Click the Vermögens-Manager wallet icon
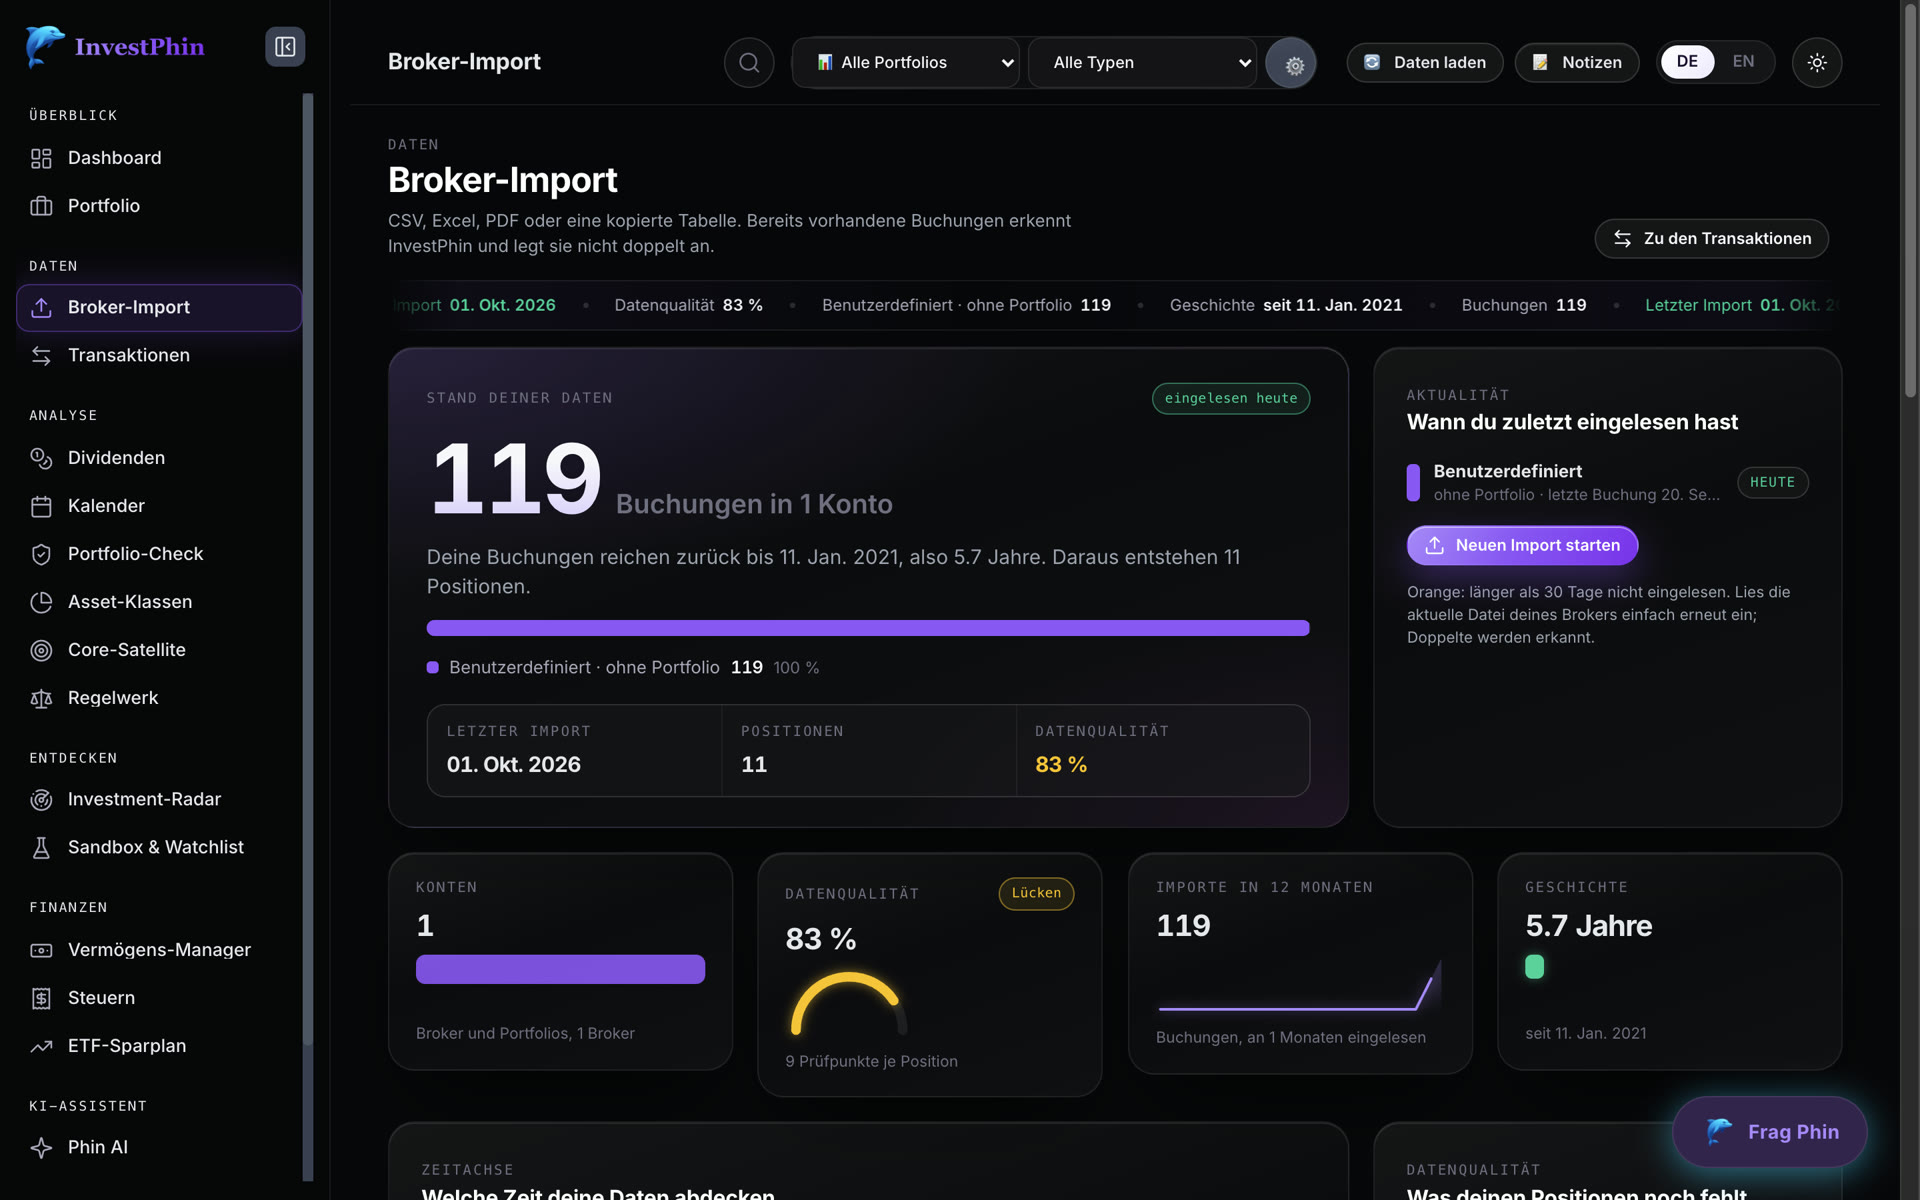Screen dimensions: 1920x1200 point(41,950)
